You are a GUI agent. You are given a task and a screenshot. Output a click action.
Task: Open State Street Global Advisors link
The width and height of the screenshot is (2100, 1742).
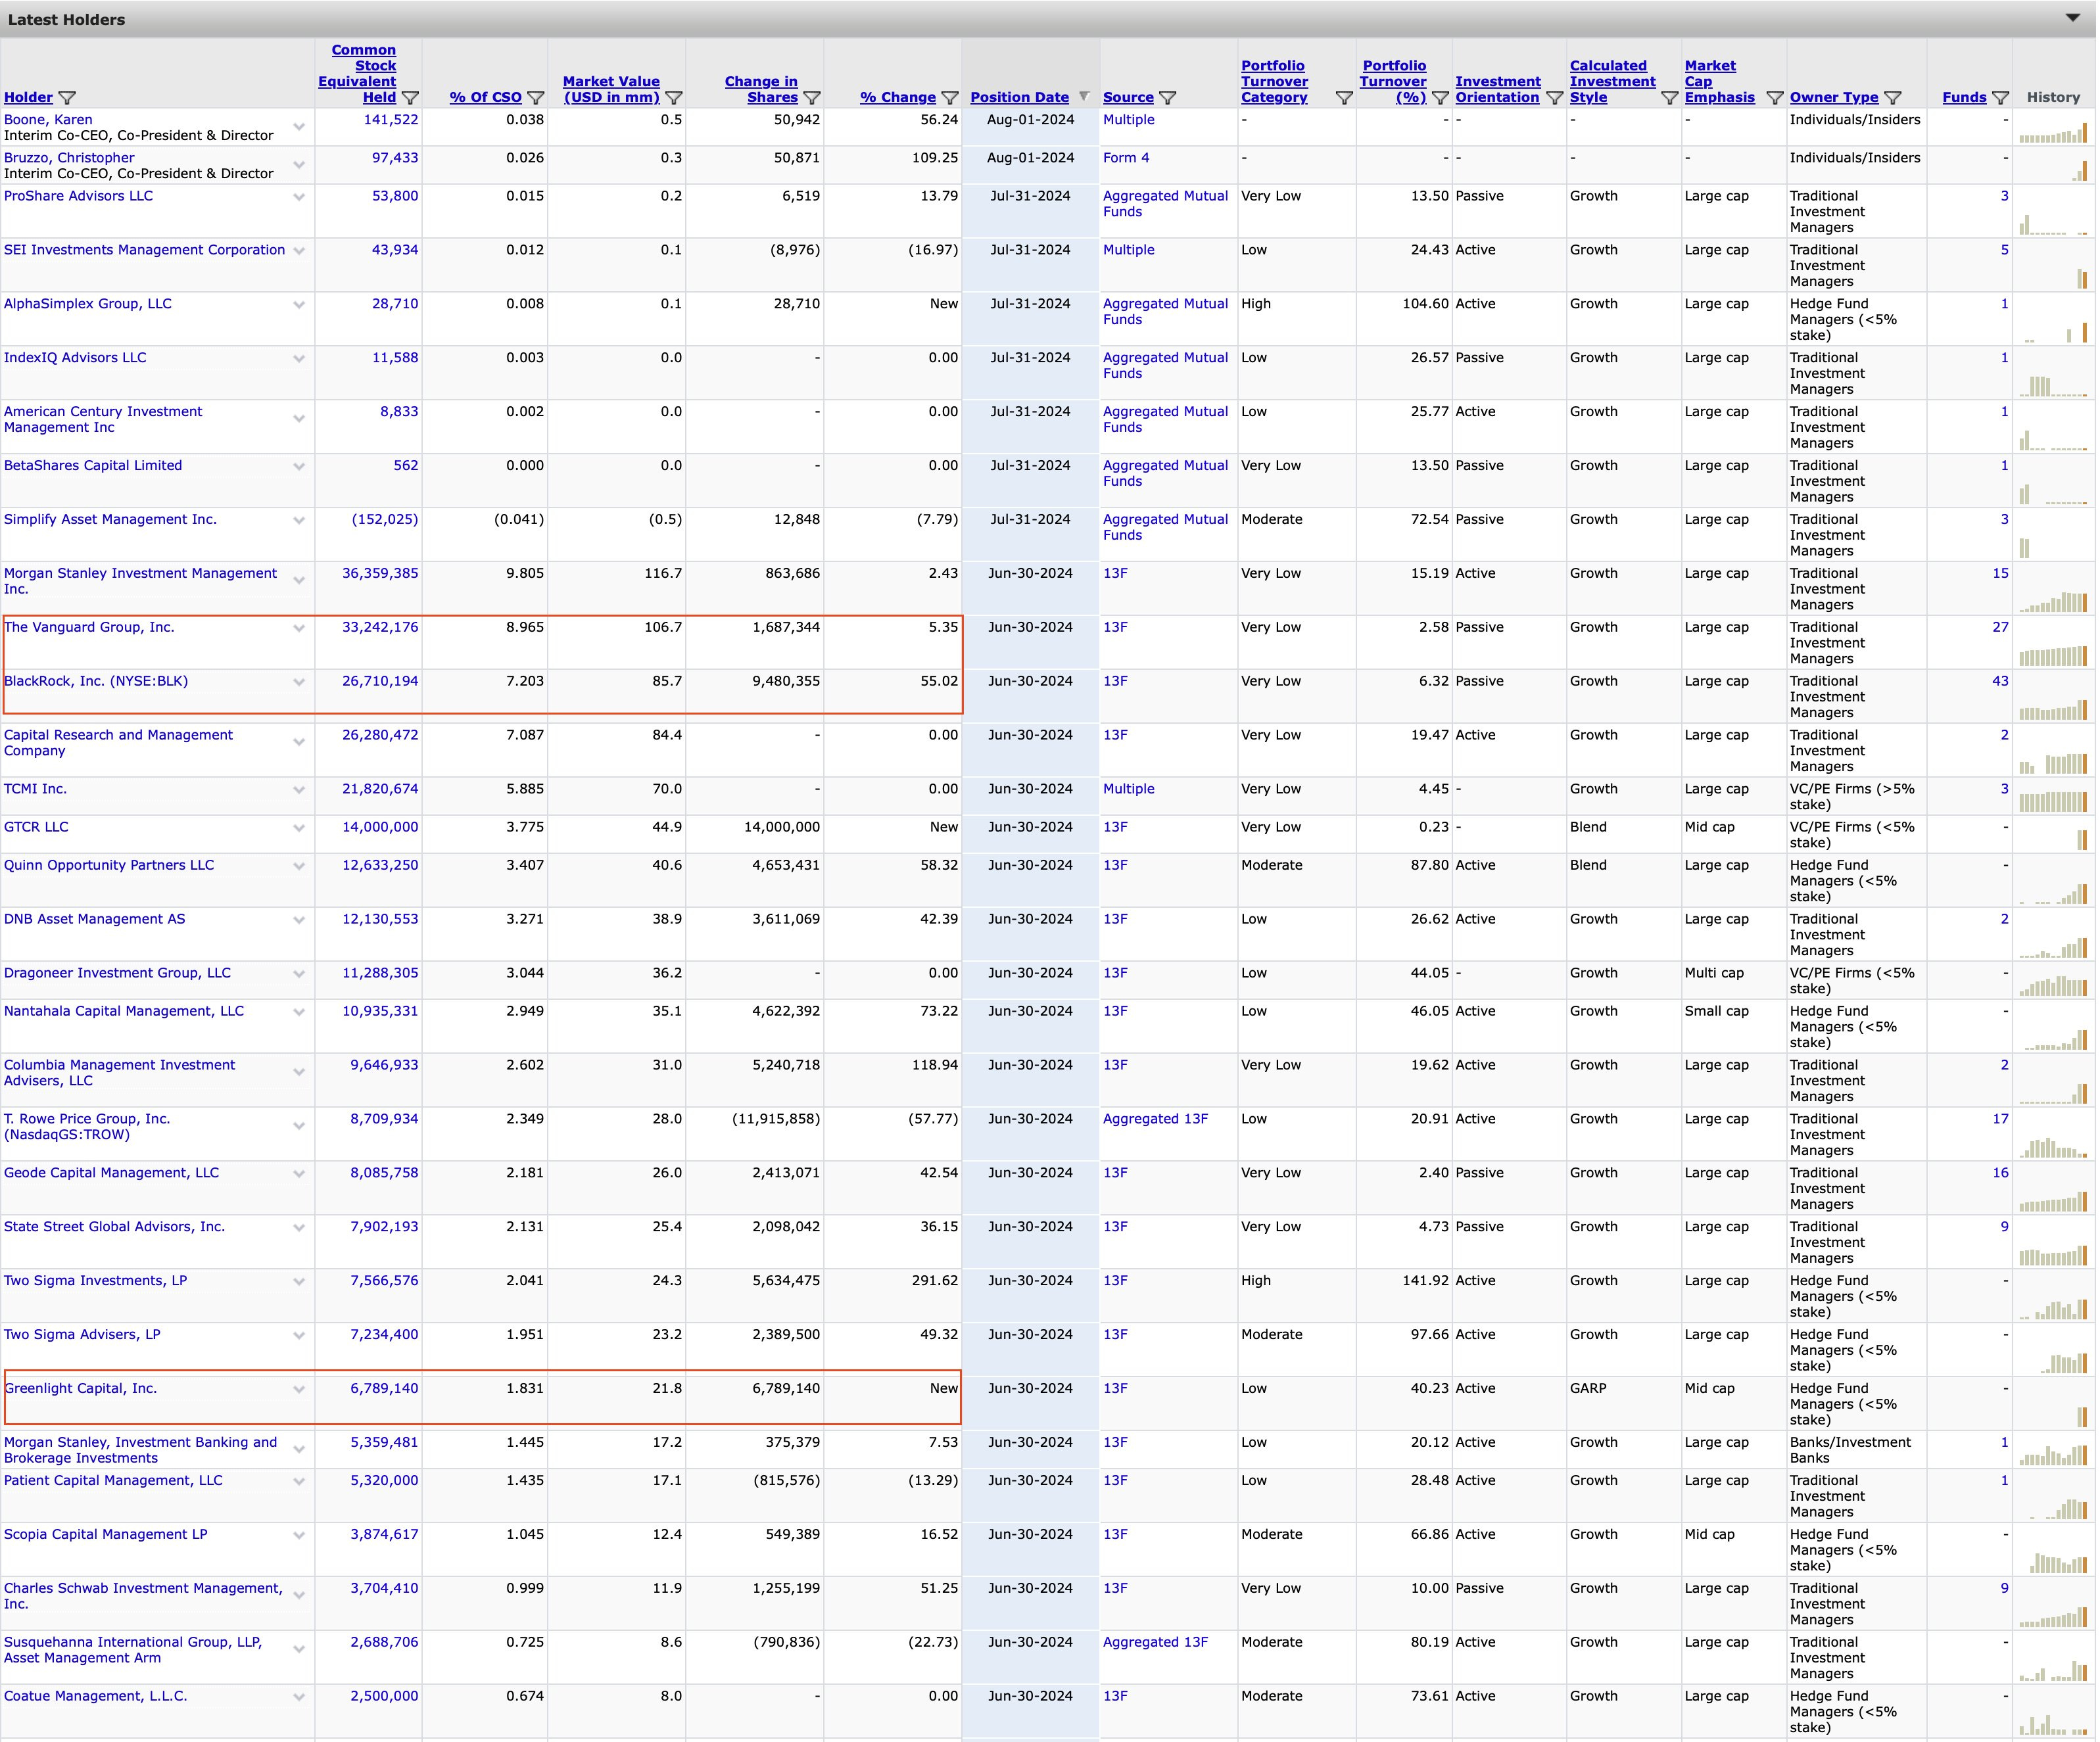coord(114,1227)
